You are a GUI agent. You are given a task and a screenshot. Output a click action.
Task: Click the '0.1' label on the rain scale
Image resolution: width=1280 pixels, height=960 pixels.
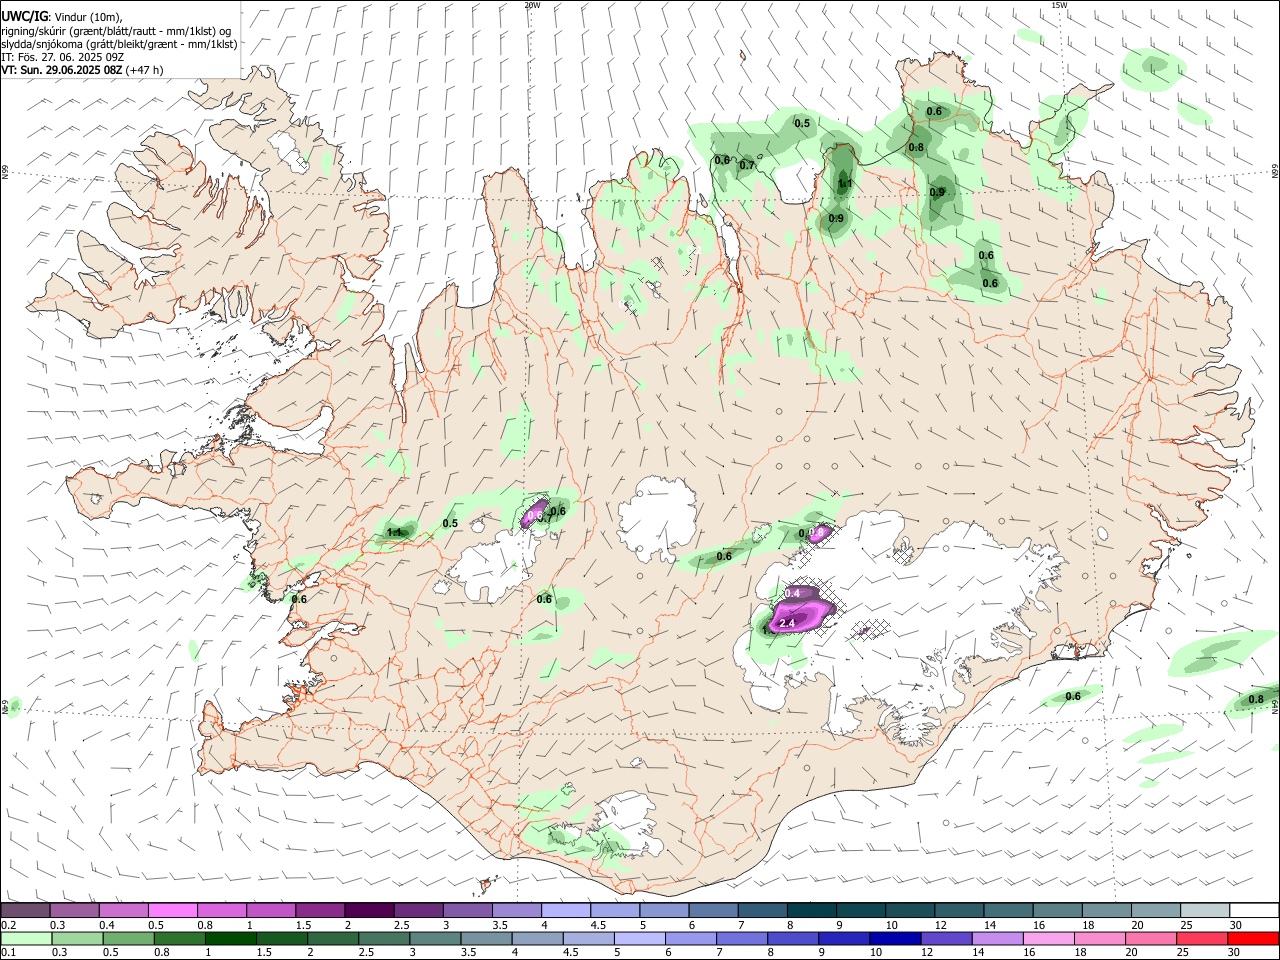8,953
